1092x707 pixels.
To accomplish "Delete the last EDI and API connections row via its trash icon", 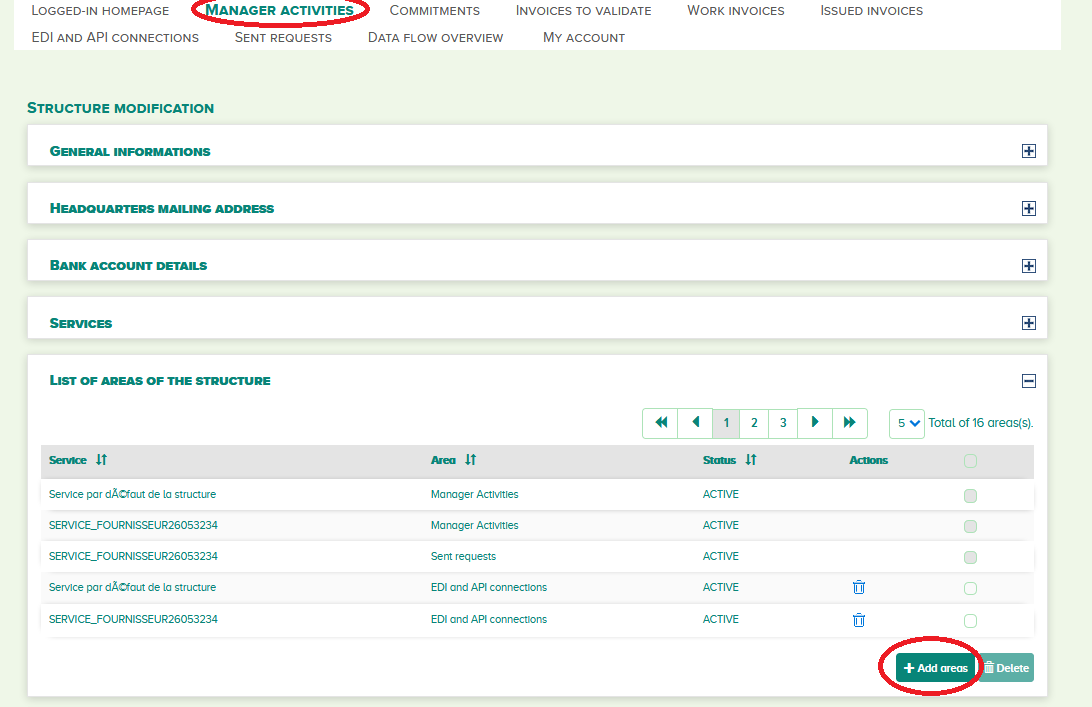I will (x=859, y=620).
